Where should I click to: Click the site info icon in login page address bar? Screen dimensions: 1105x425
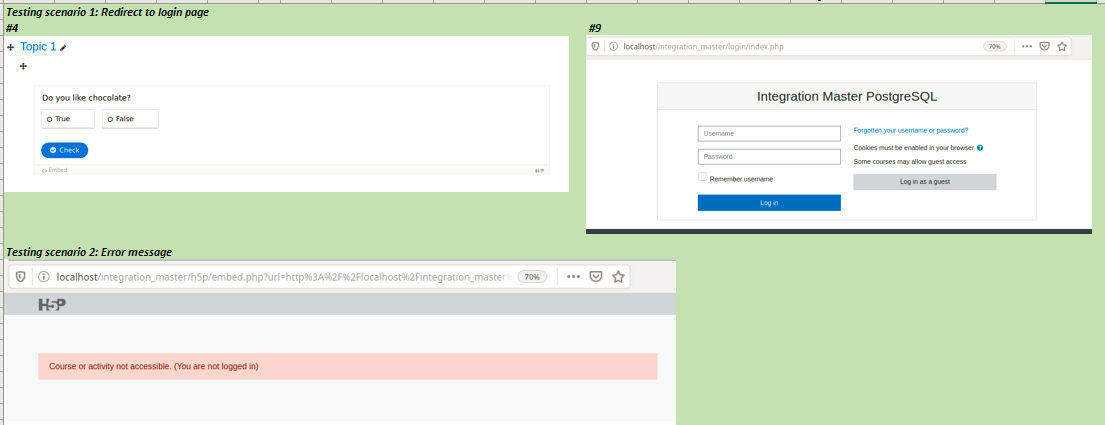tap(612, 47)
